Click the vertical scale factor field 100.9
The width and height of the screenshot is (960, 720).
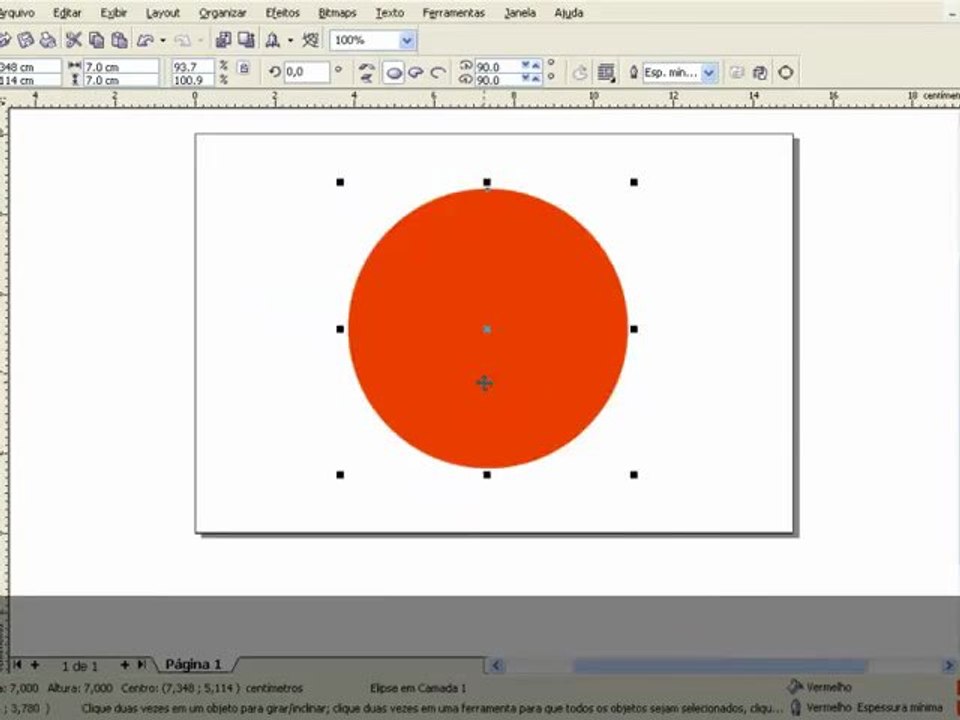click(193, 80)
